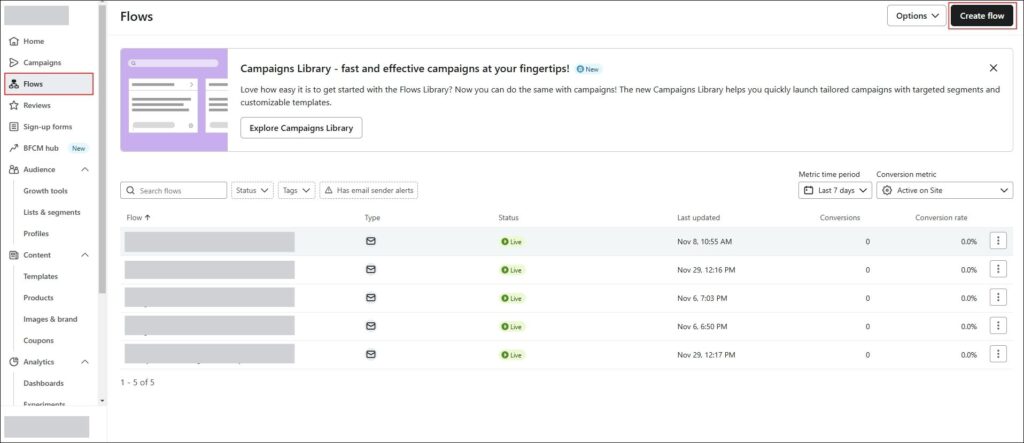
Task: Click the Create flow button
Action: (x=982, y=16)
